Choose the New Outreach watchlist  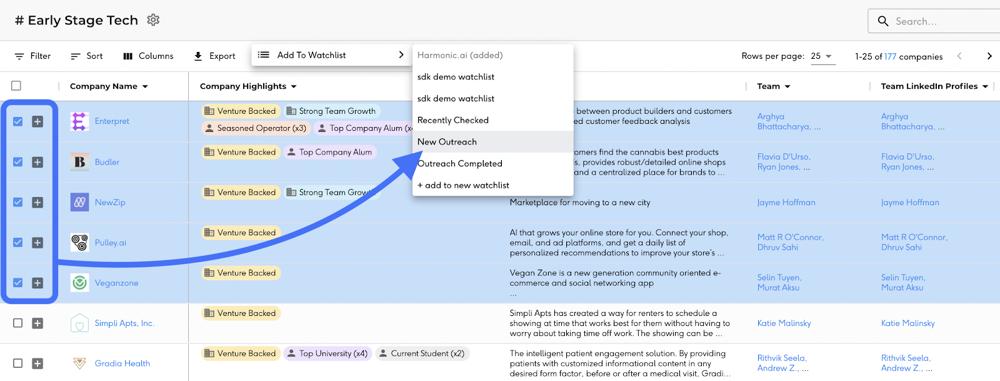click(493, 142)
